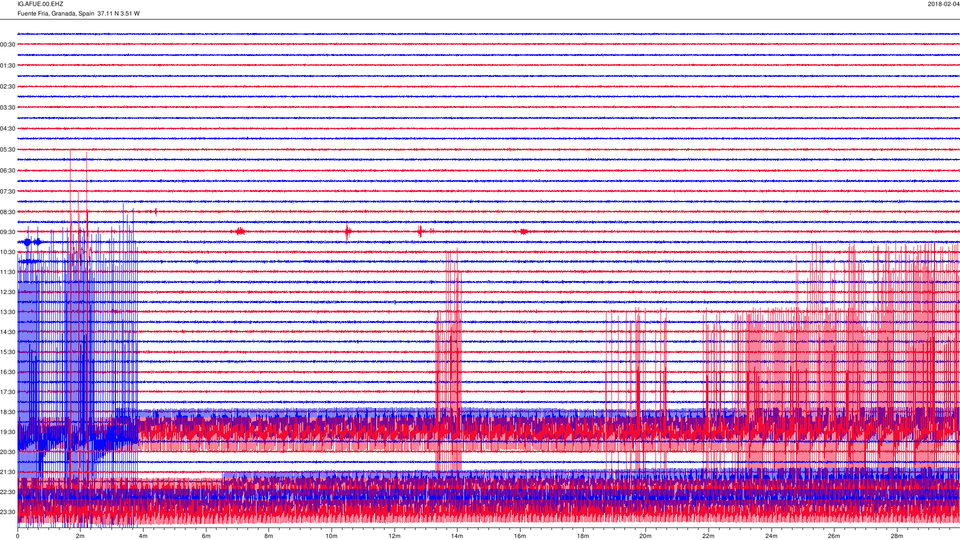Click the blue event blob at start of 10:30 trace

pos(31,242)
